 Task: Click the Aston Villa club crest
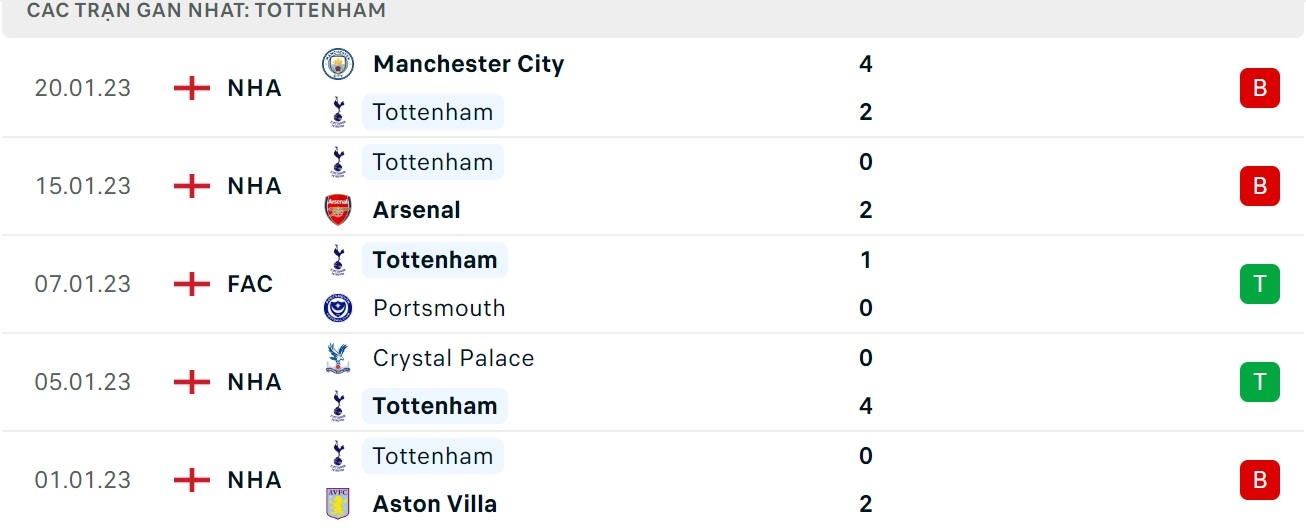[338, 504]
